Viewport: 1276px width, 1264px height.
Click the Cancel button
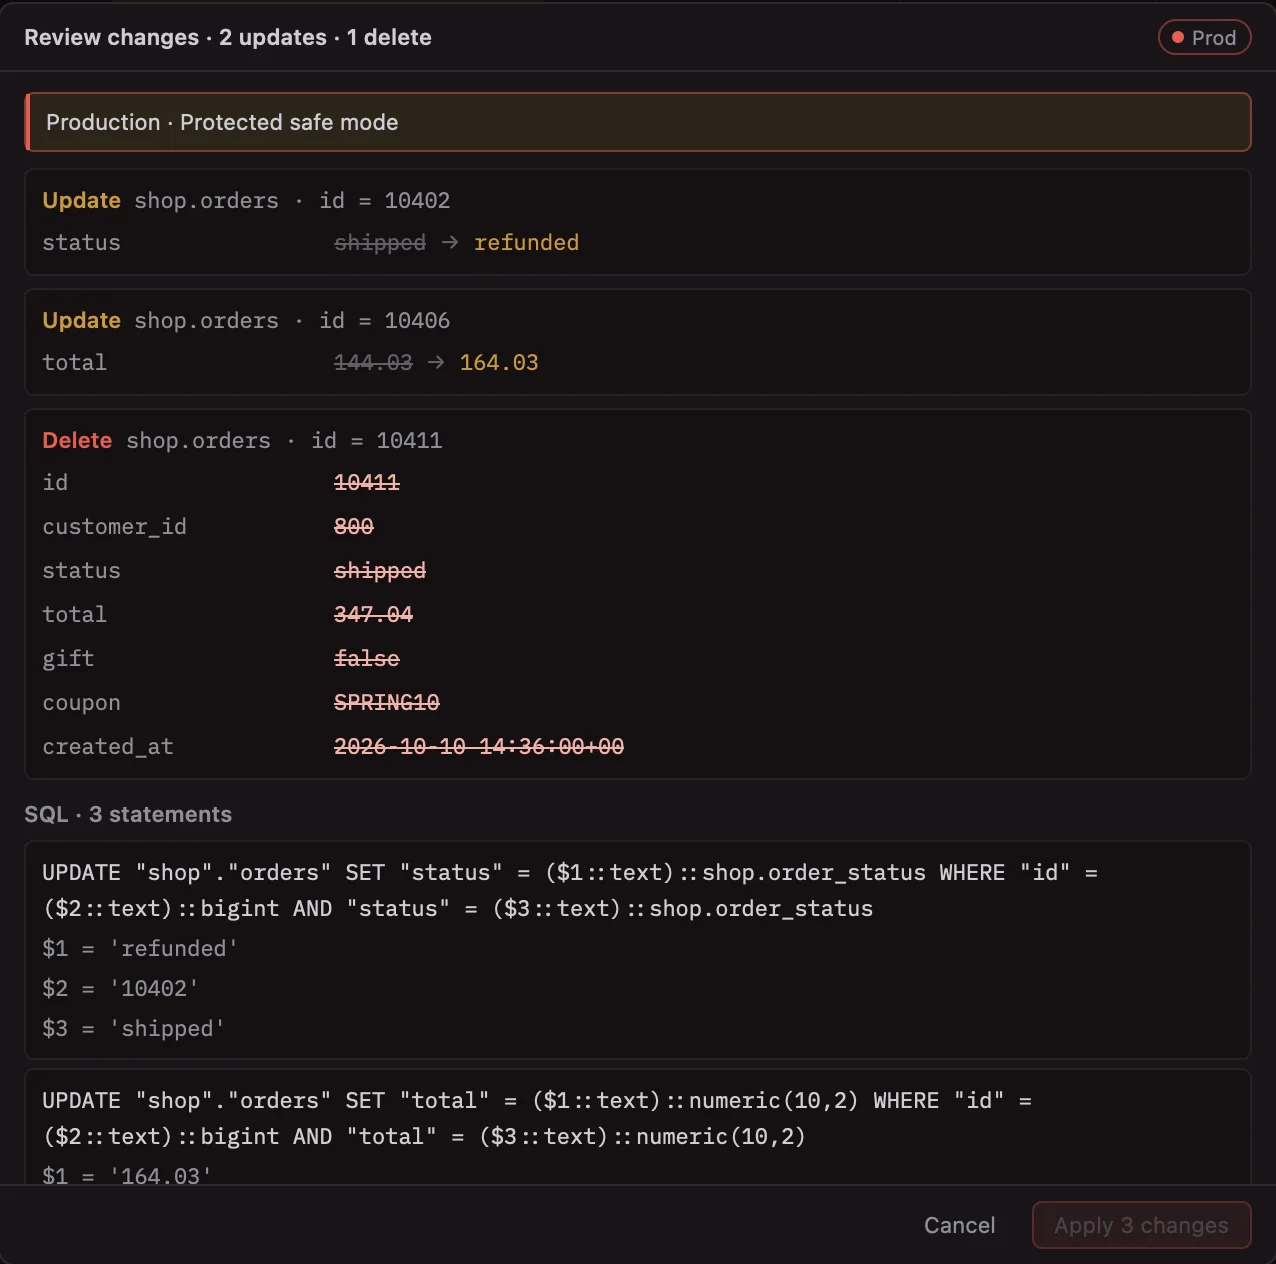point(959,1225)
